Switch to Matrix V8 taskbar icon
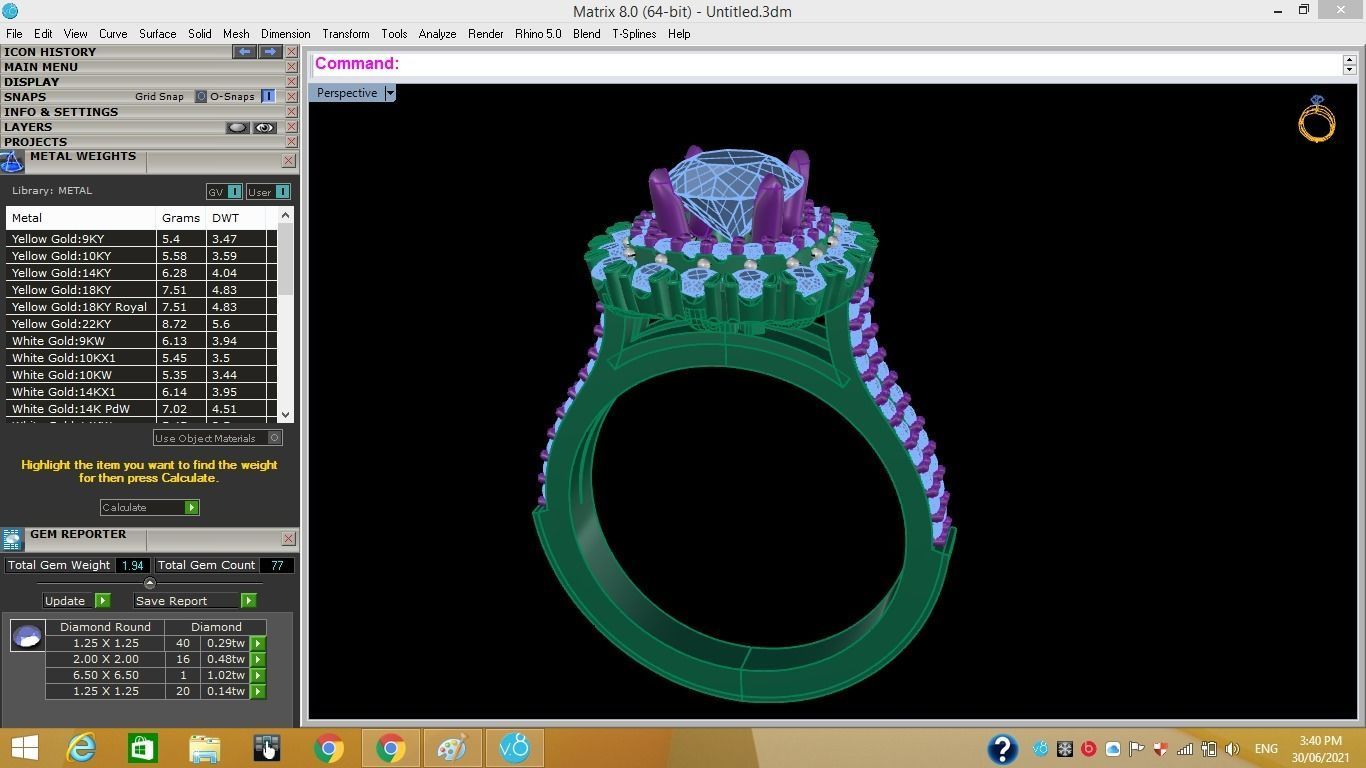Screen dimensions: 1366x768 click(x=514, y=748)
